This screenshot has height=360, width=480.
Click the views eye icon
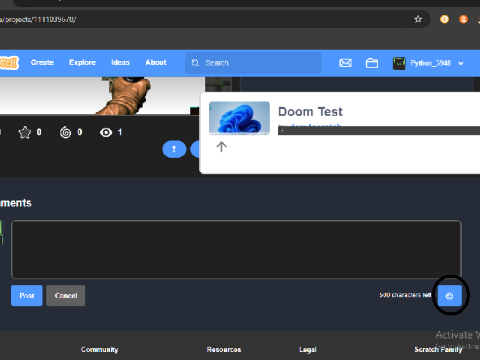106,132
